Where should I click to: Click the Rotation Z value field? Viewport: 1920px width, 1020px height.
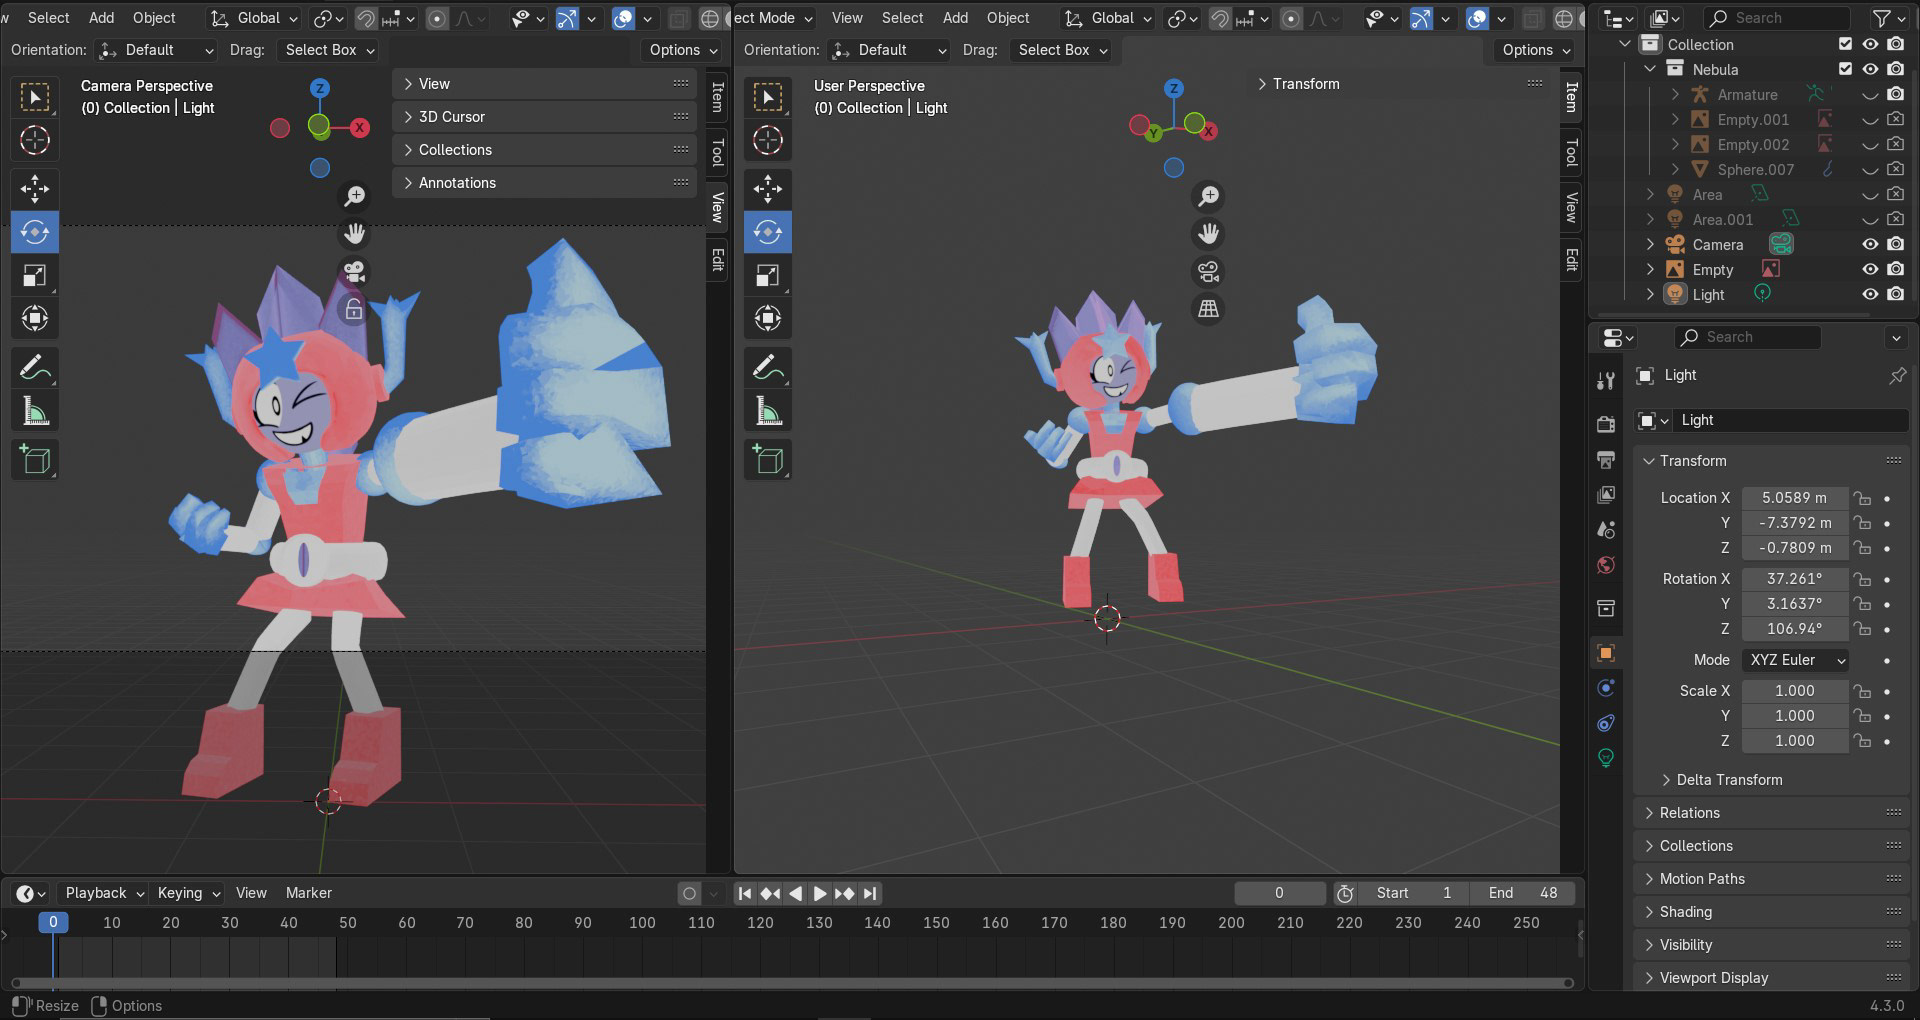[x=1795, y=629]
